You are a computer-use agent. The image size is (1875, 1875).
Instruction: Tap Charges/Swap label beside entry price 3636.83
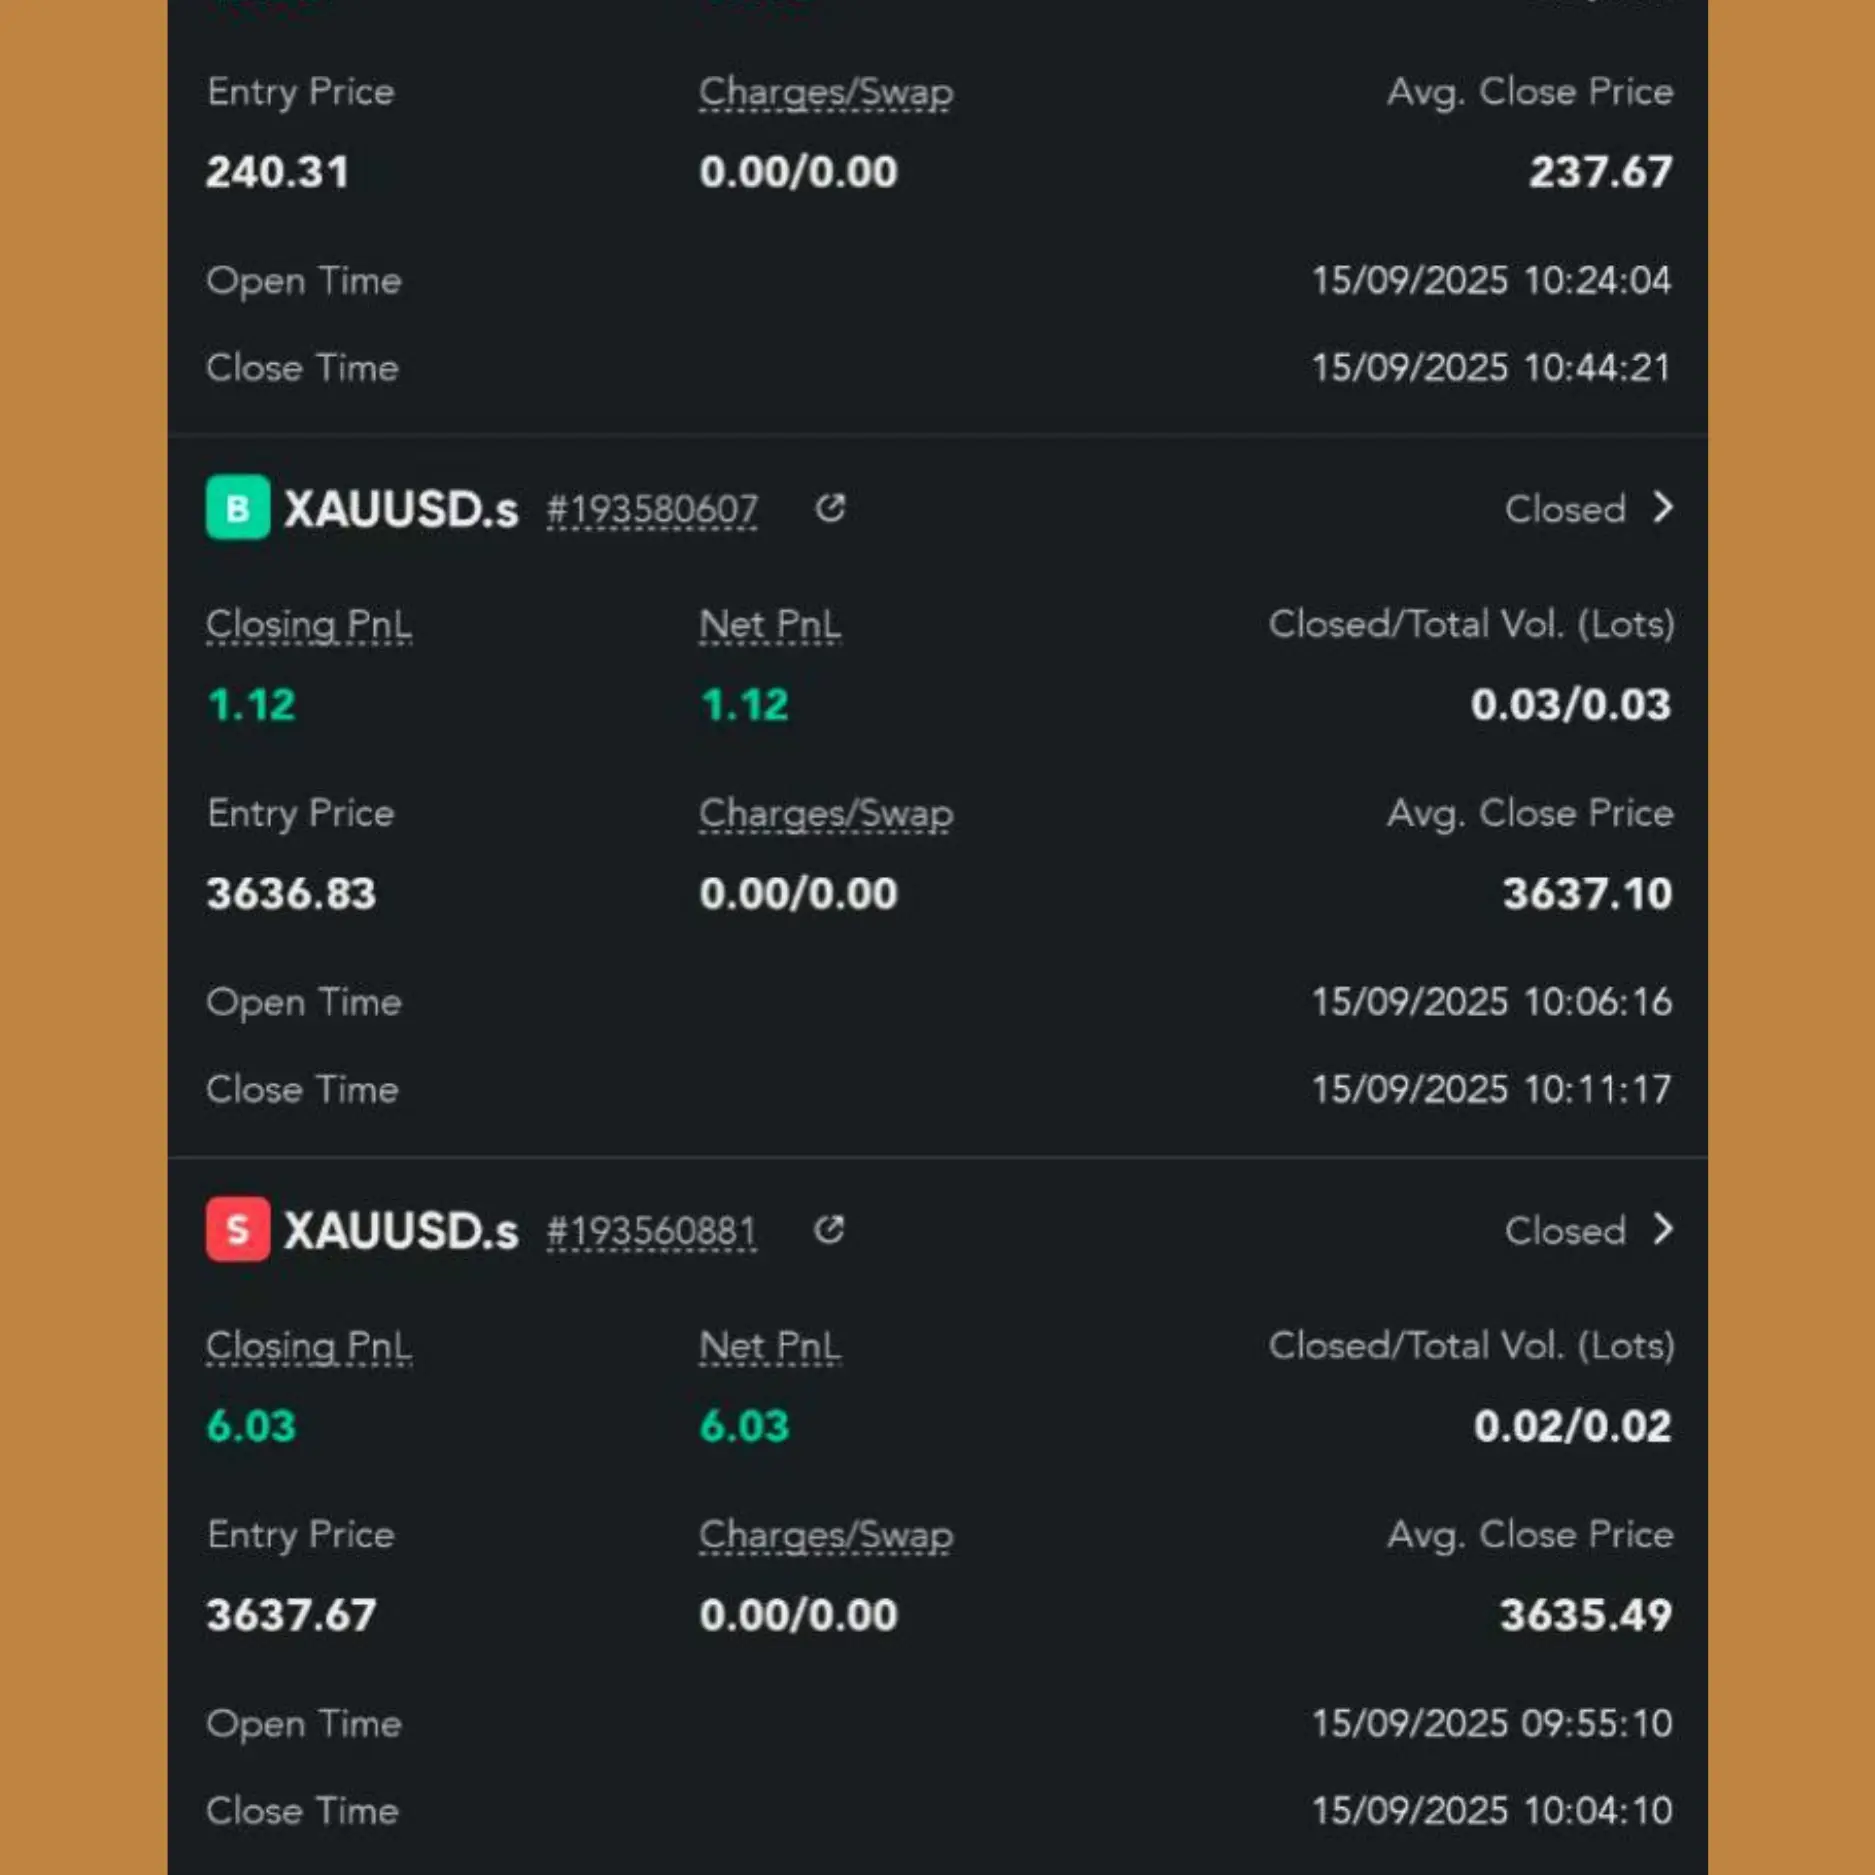[x=826, y=814]
